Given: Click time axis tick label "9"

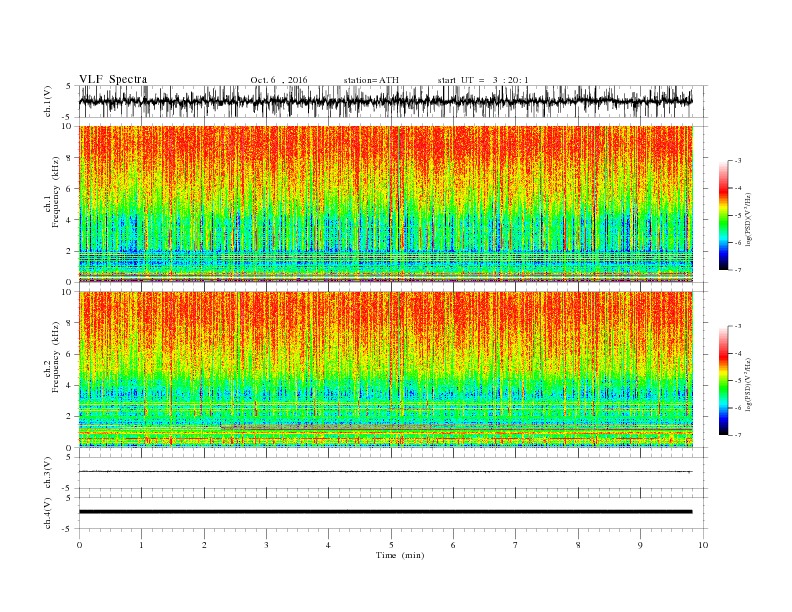Looking at the screenshot, I should point(640,545).
